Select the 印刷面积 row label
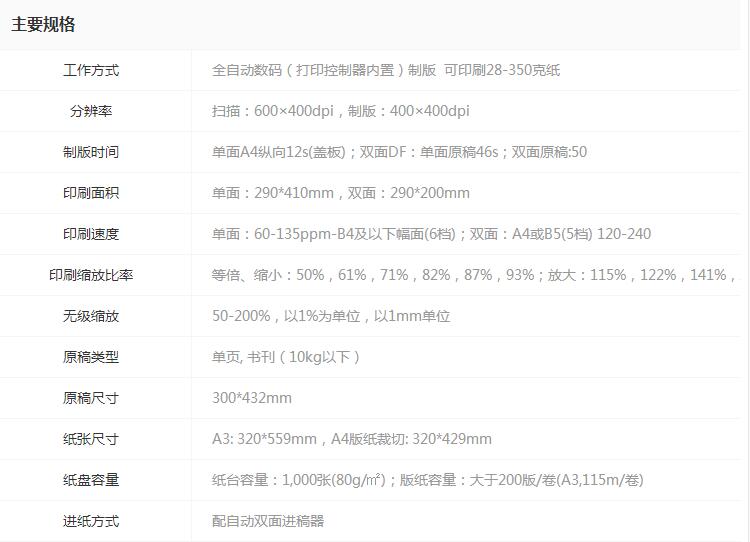750x542 pixels. point(91,193)
